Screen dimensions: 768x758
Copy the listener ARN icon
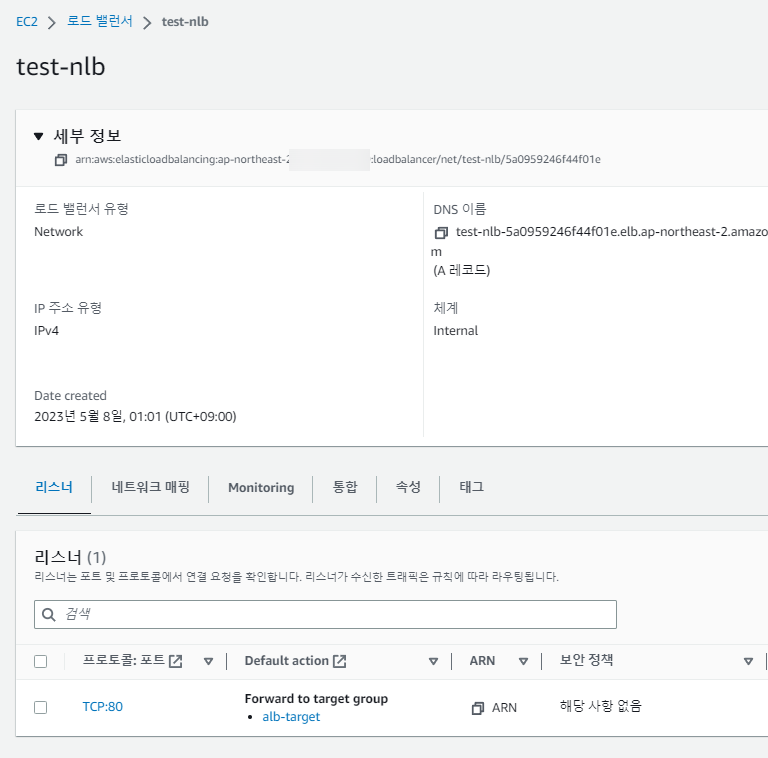478,708
